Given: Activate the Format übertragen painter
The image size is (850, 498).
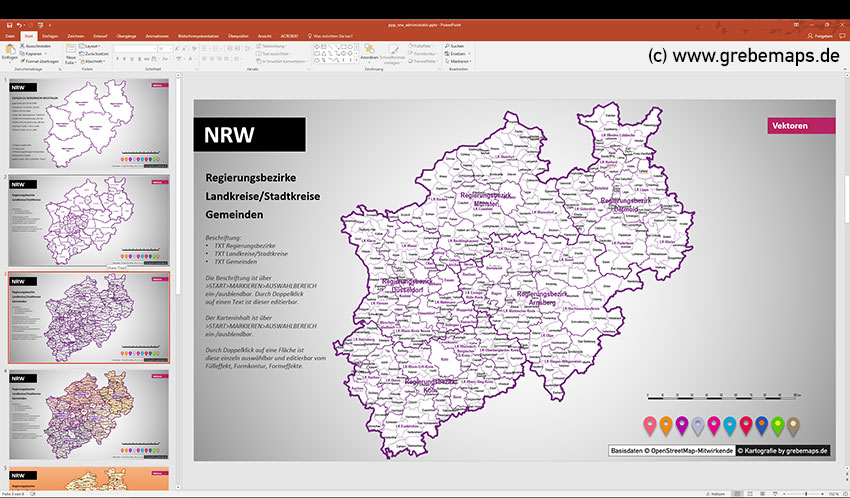Looking at the screenshot, I should point(40,61).
